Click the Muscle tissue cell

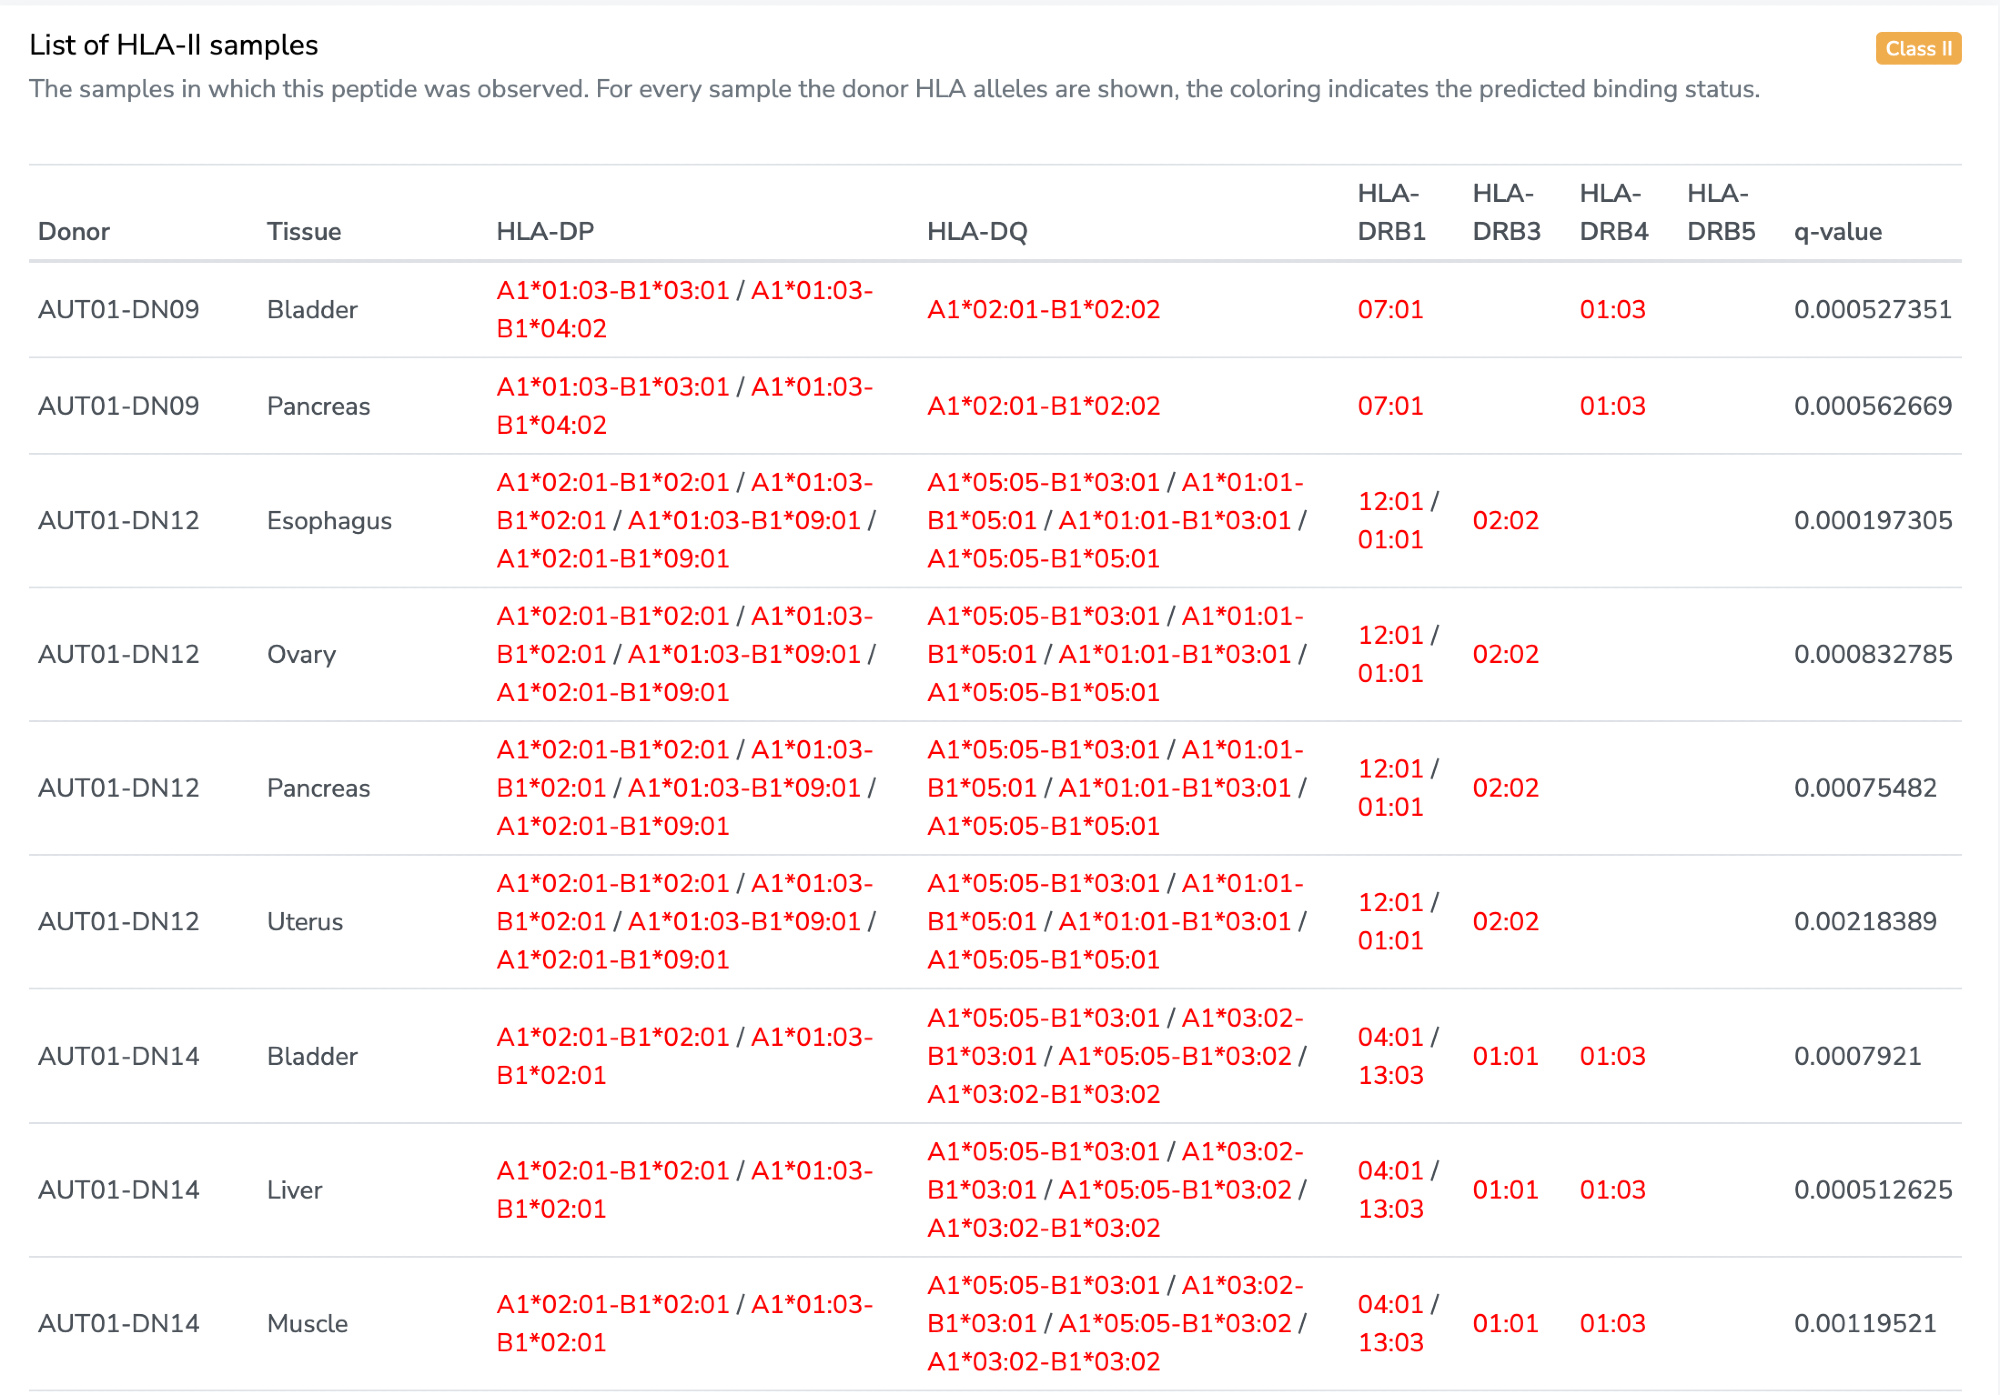307,1323
